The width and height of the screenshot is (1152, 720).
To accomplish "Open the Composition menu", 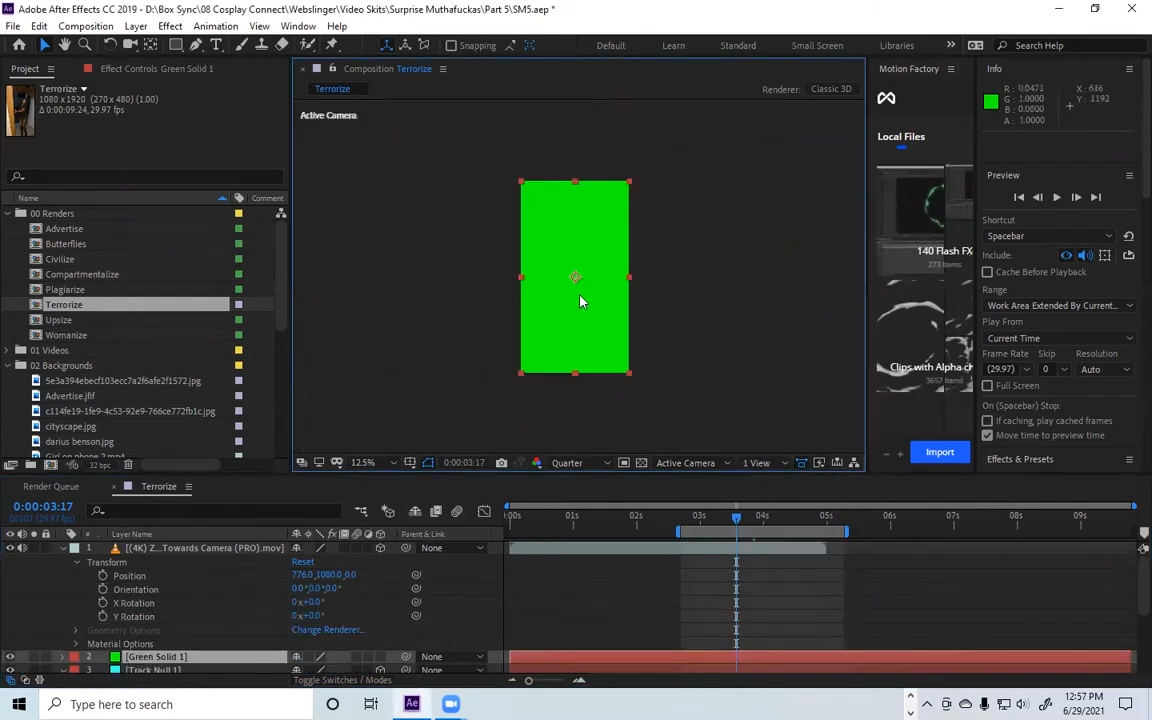I will pos(85,26).
